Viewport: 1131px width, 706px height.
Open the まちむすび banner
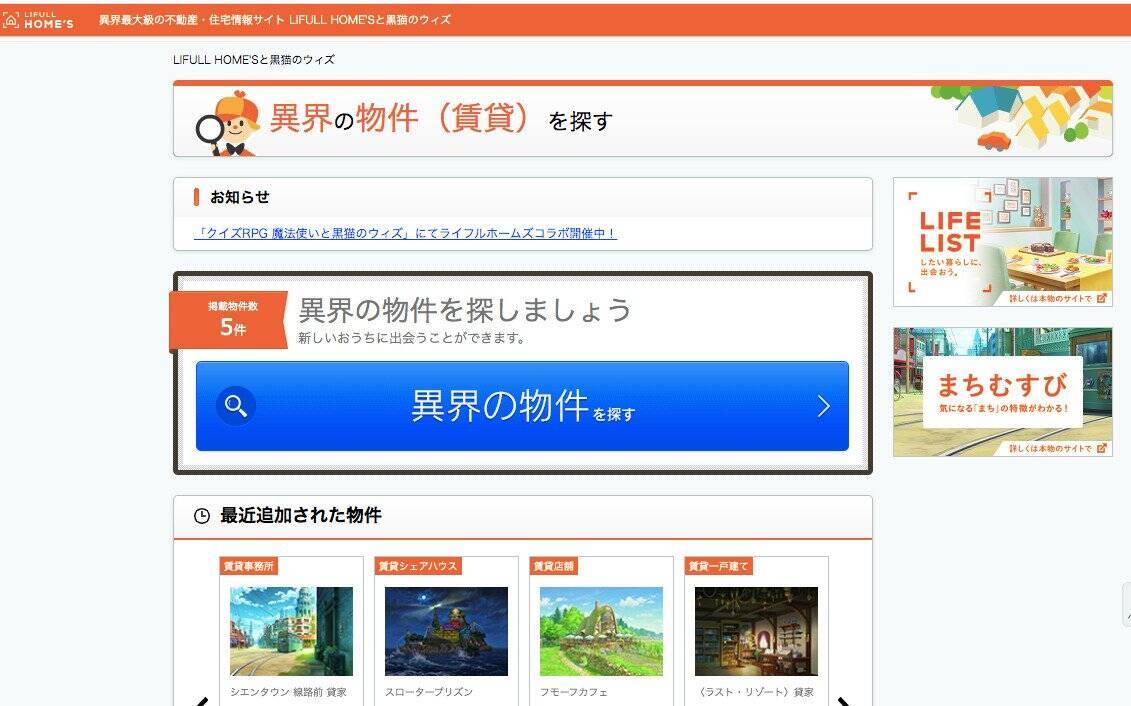point(1002,391)
